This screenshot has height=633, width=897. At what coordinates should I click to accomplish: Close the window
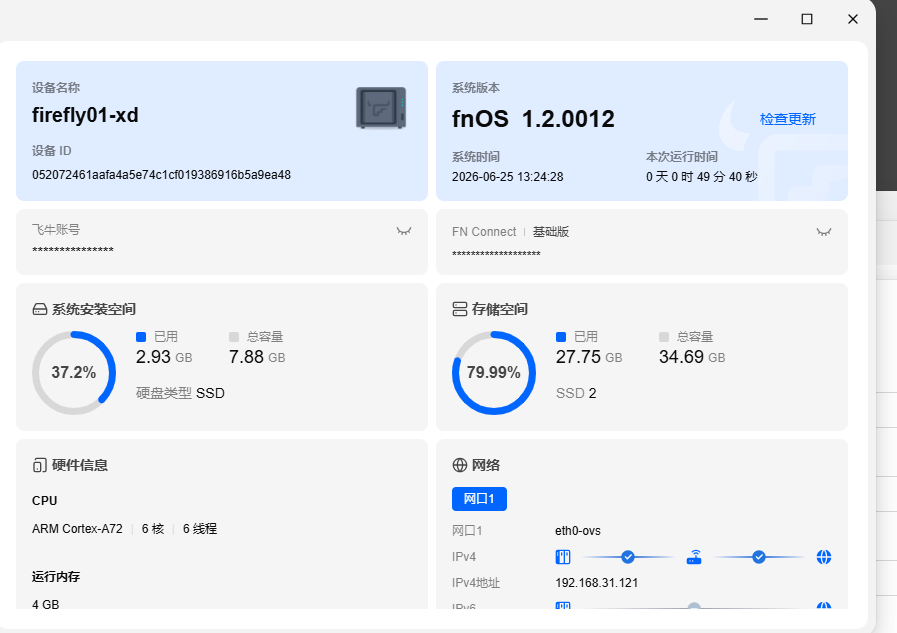852,19
